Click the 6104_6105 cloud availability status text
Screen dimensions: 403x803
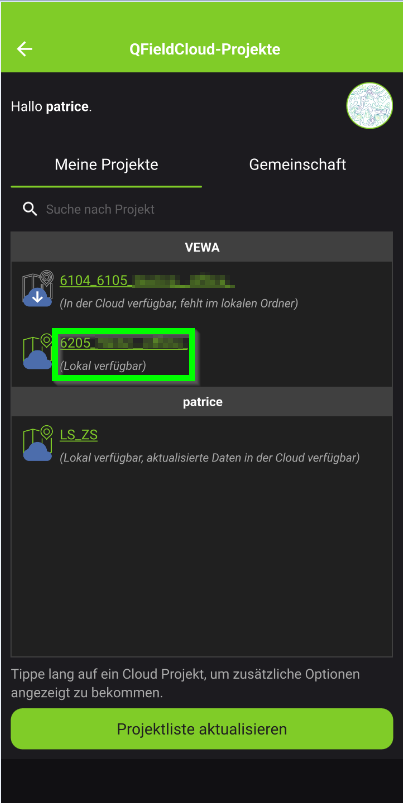179,303
